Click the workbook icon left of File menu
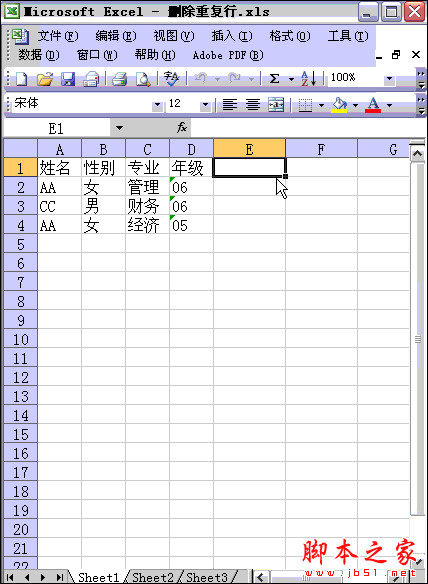This screenshot has width=428, height=584. 20,36
